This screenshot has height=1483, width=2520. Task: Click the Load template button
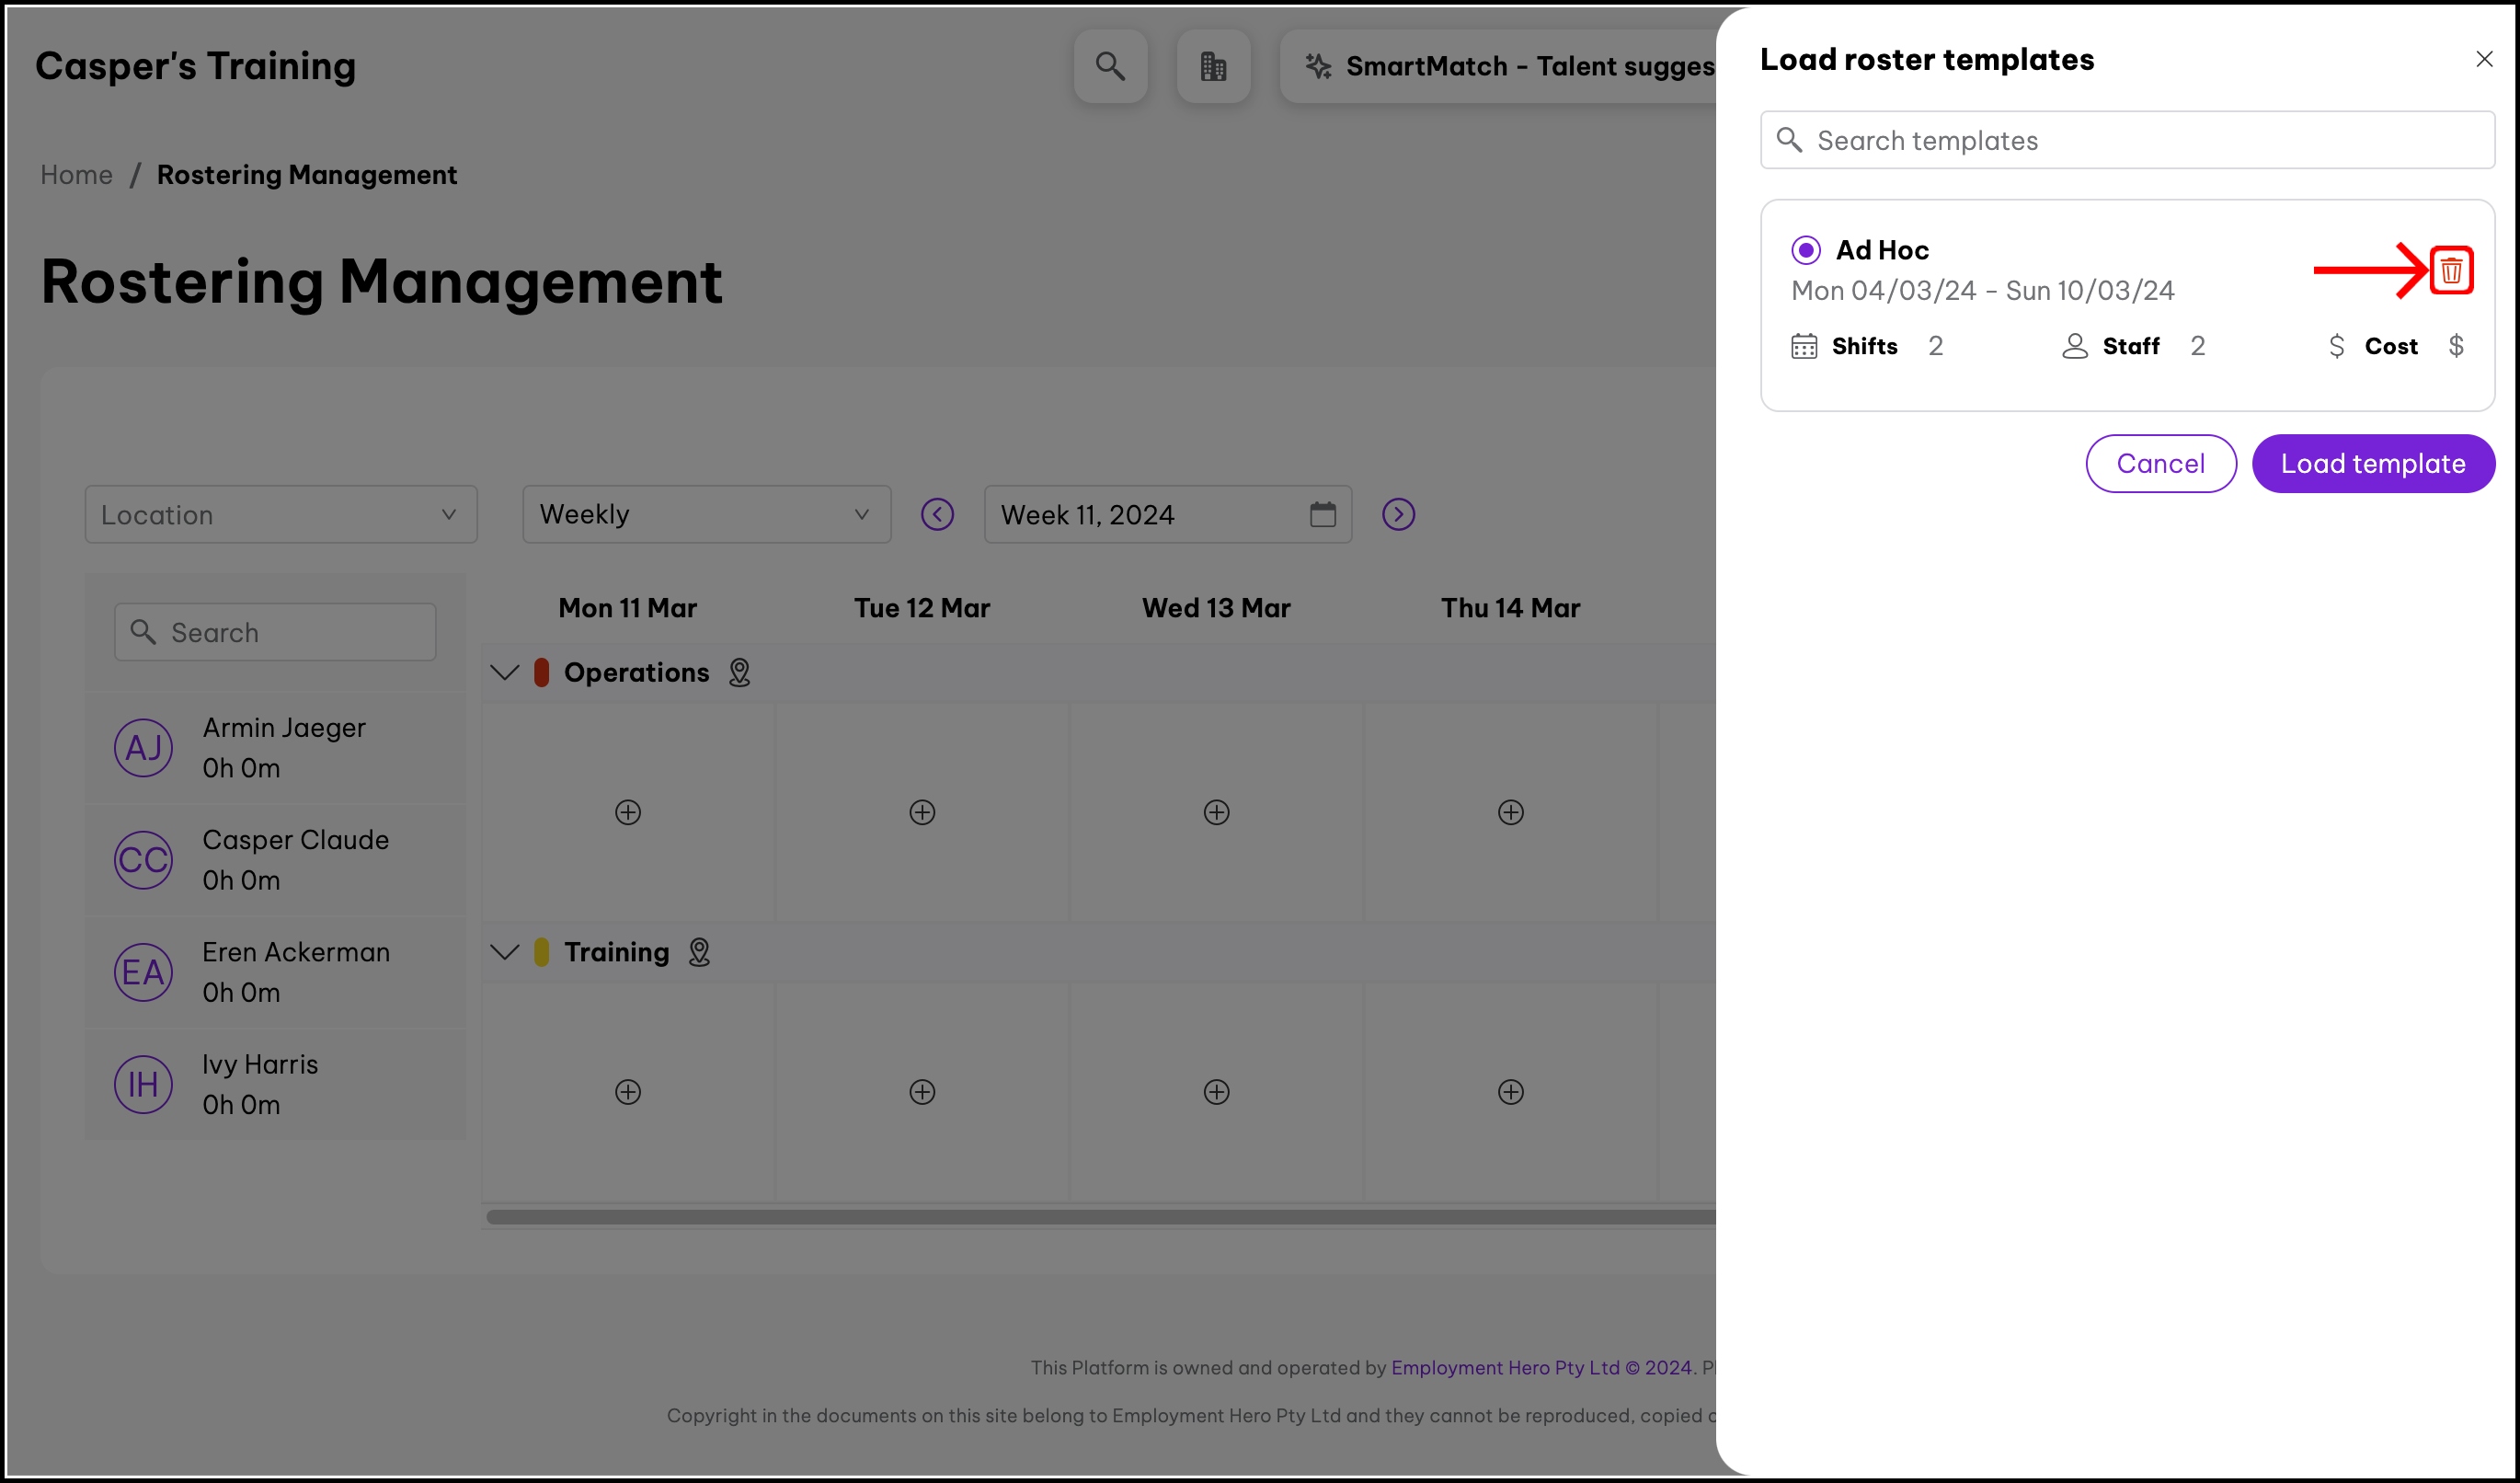pos(2372,463)
